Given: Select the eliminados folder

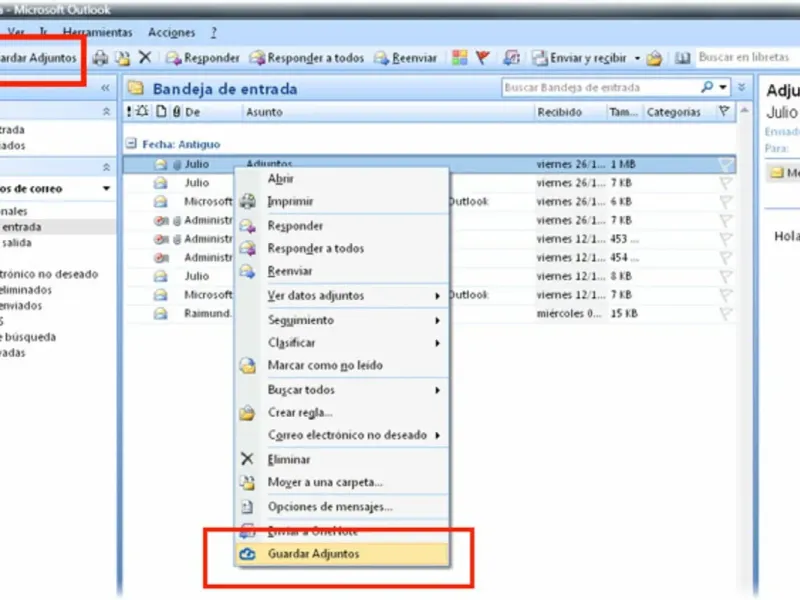Looking at the screenshot, I should coord(26,290).
